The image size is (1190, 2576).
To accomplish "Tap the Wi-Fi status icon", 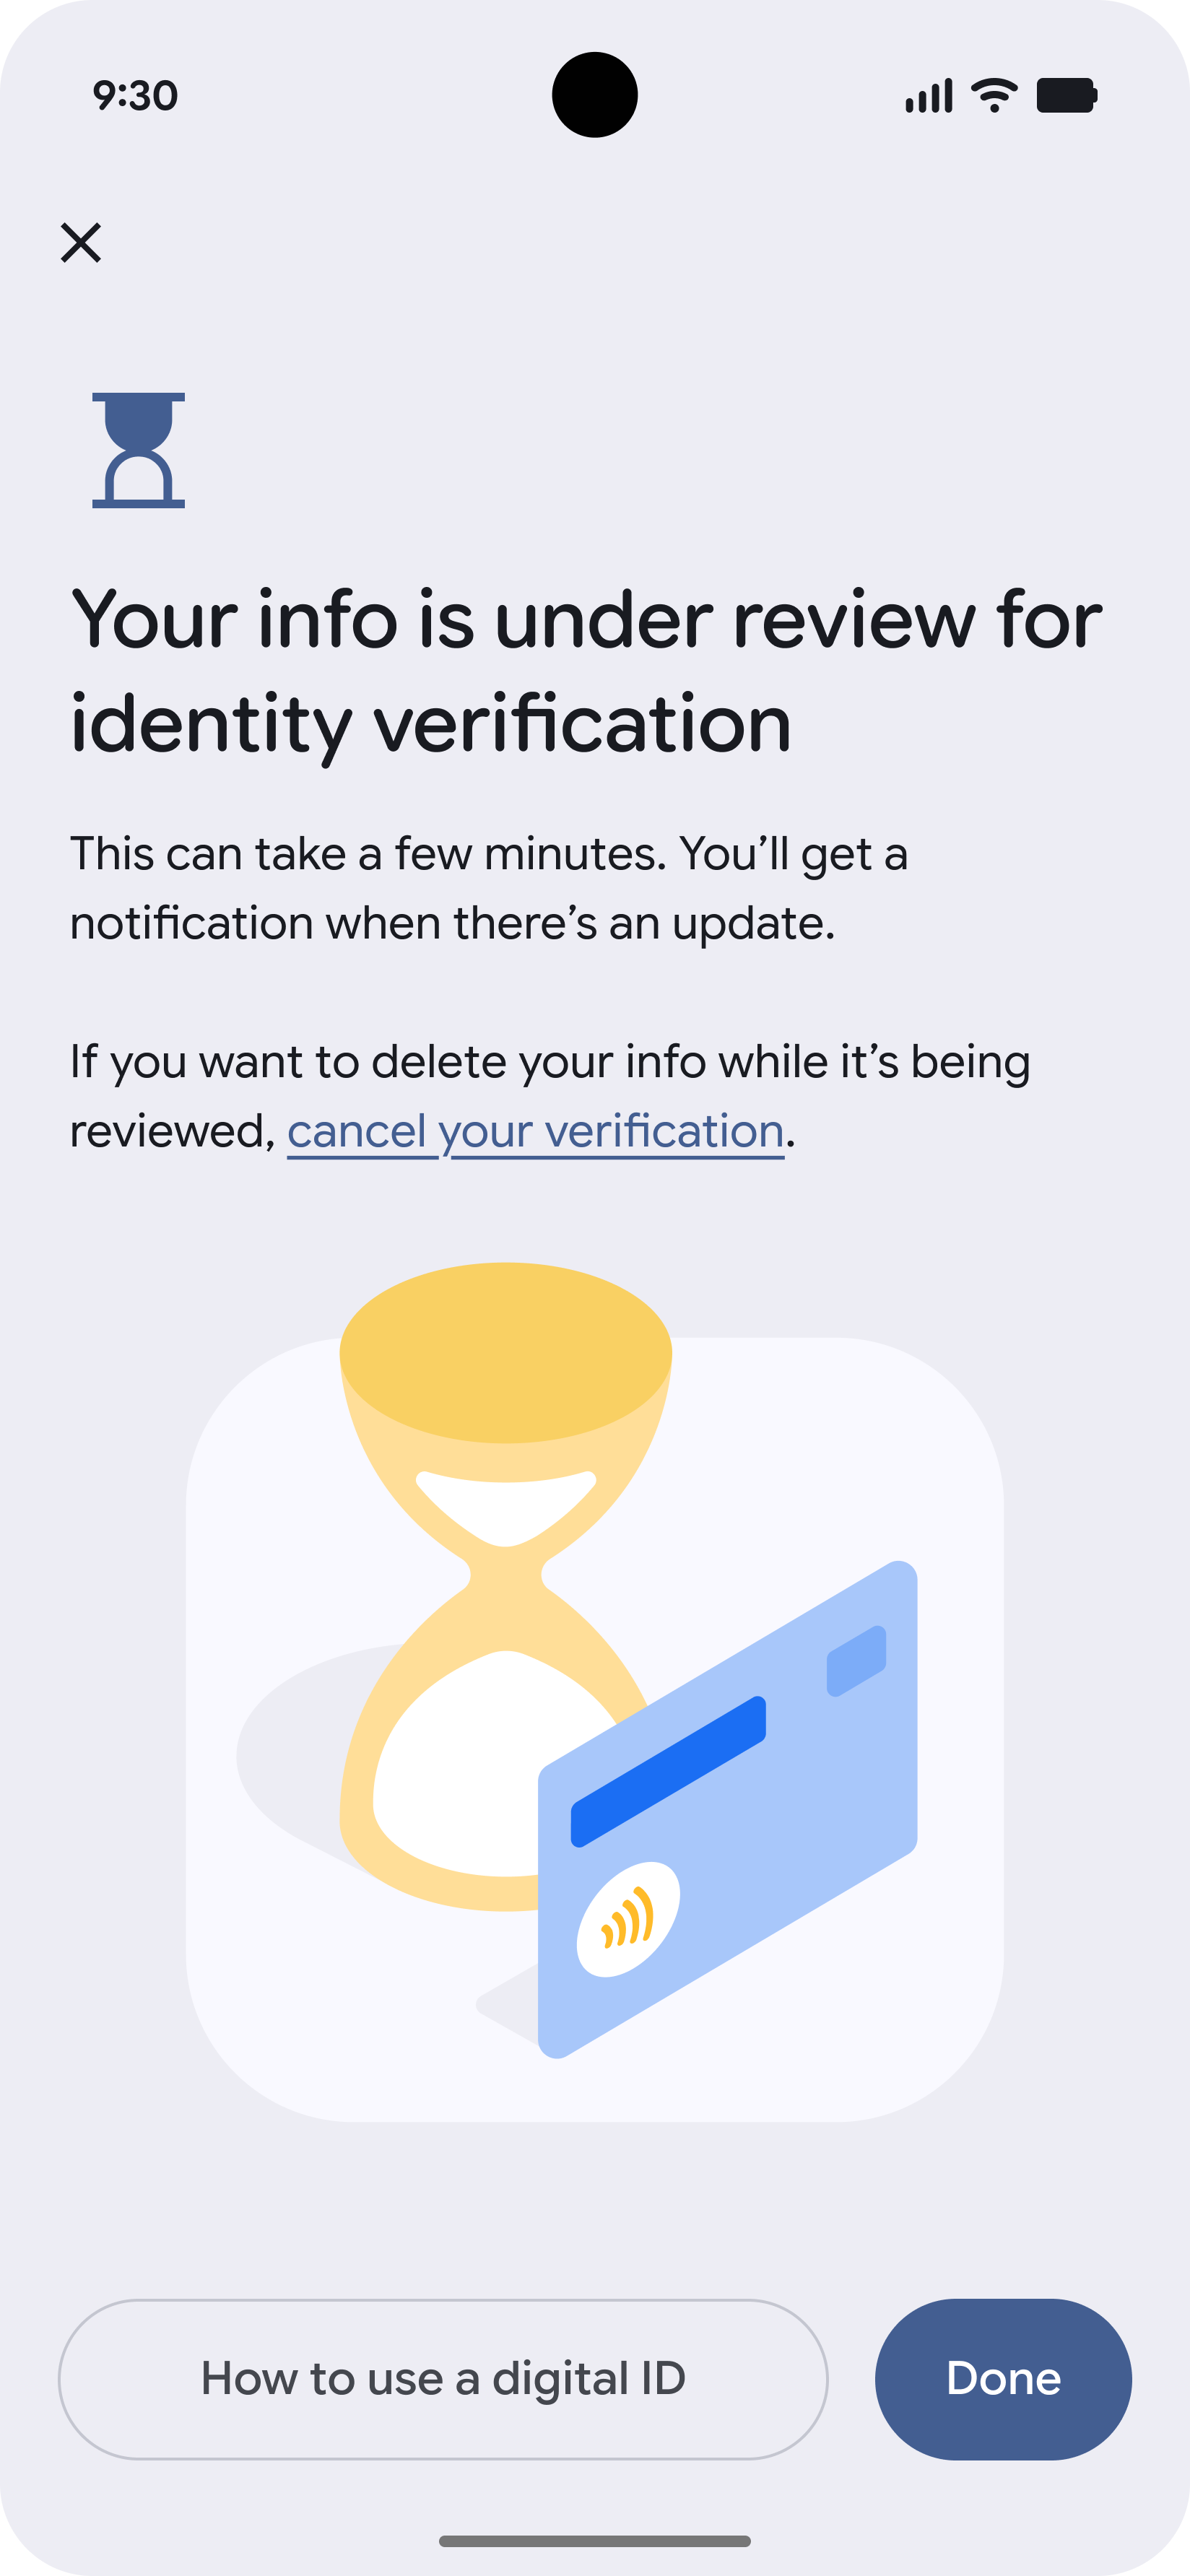I will pos(994,95).
